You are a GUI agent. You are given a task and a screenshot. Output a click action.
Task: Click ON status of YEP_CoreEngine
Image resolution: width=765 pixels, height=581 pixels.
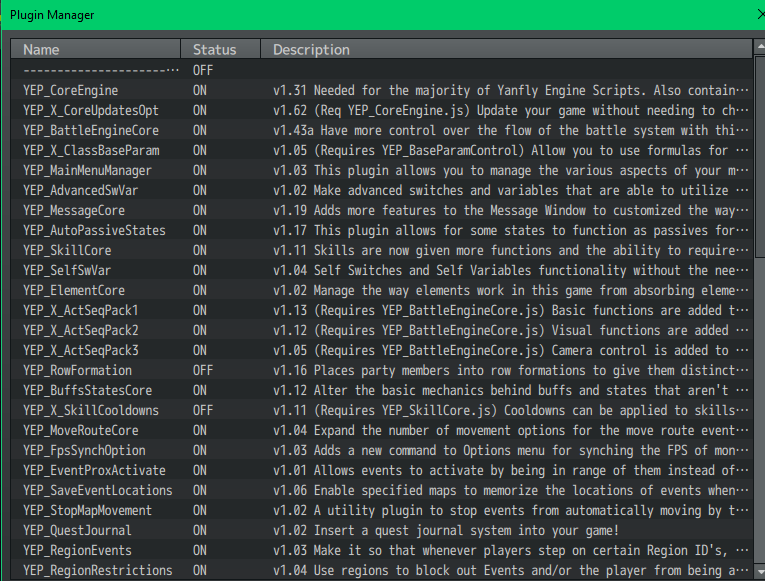point(200,90)
